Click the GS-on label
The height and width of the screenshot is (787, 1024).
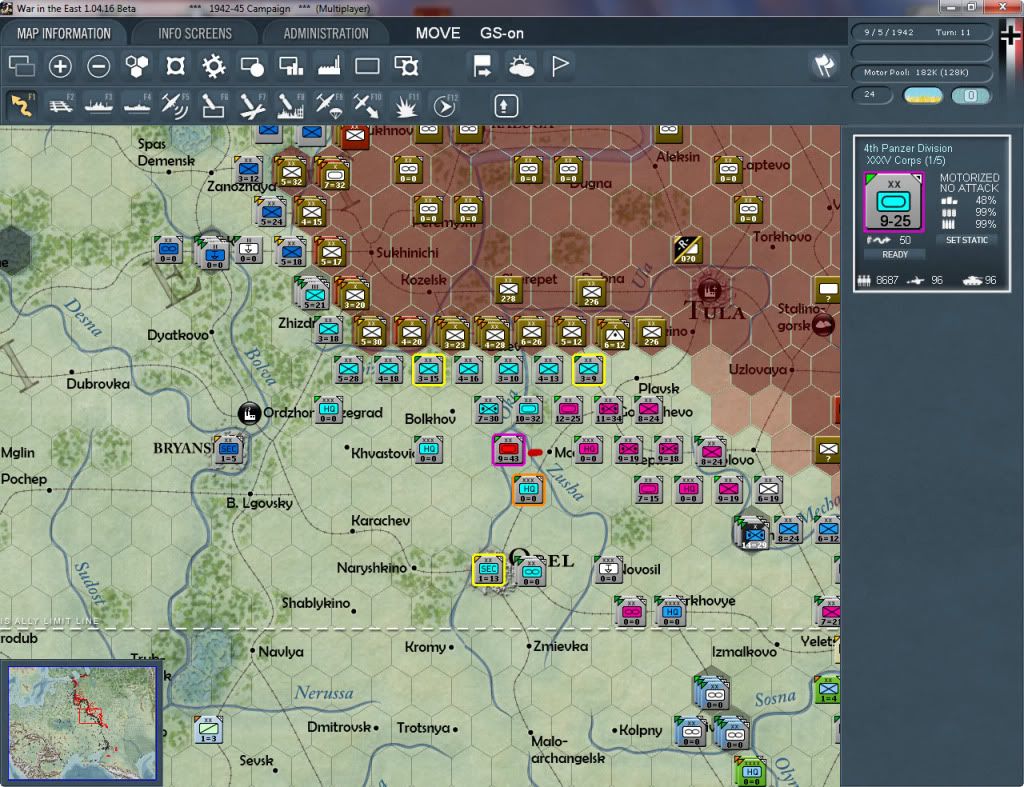coord(502,33)
